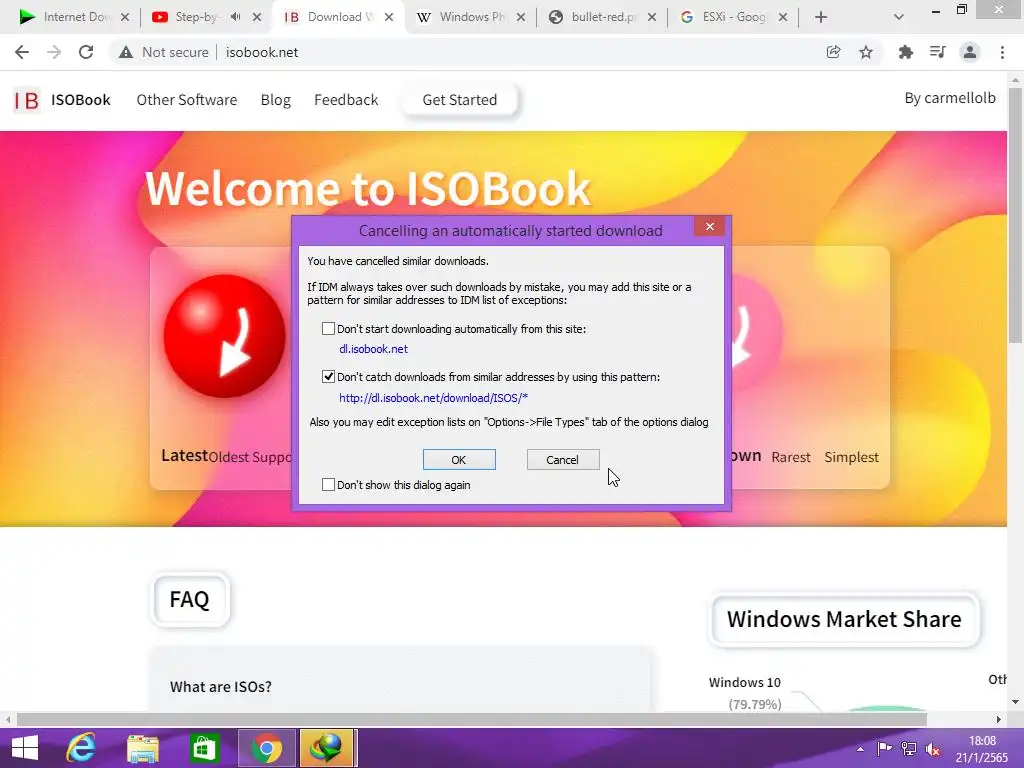
Task: Open Windows Store from the taskbar
Action: pyautogui.click(x=204, y=748)
